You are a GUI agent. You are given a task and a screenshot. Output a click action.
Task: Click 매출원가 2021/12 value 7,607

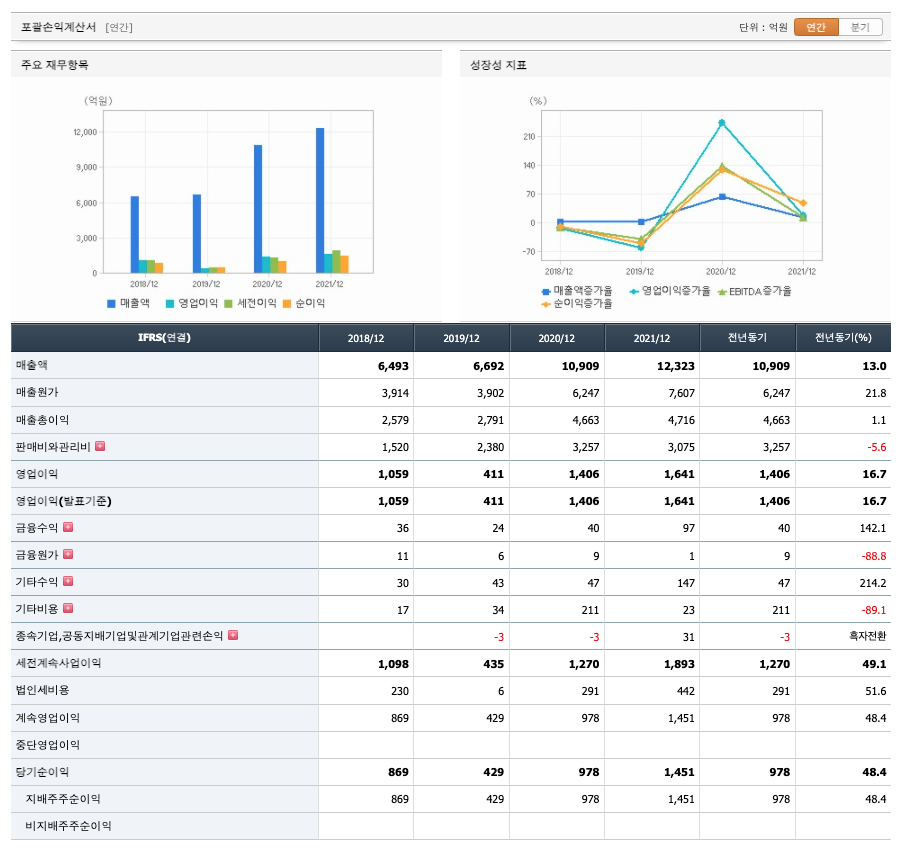(x=681, y=393)
